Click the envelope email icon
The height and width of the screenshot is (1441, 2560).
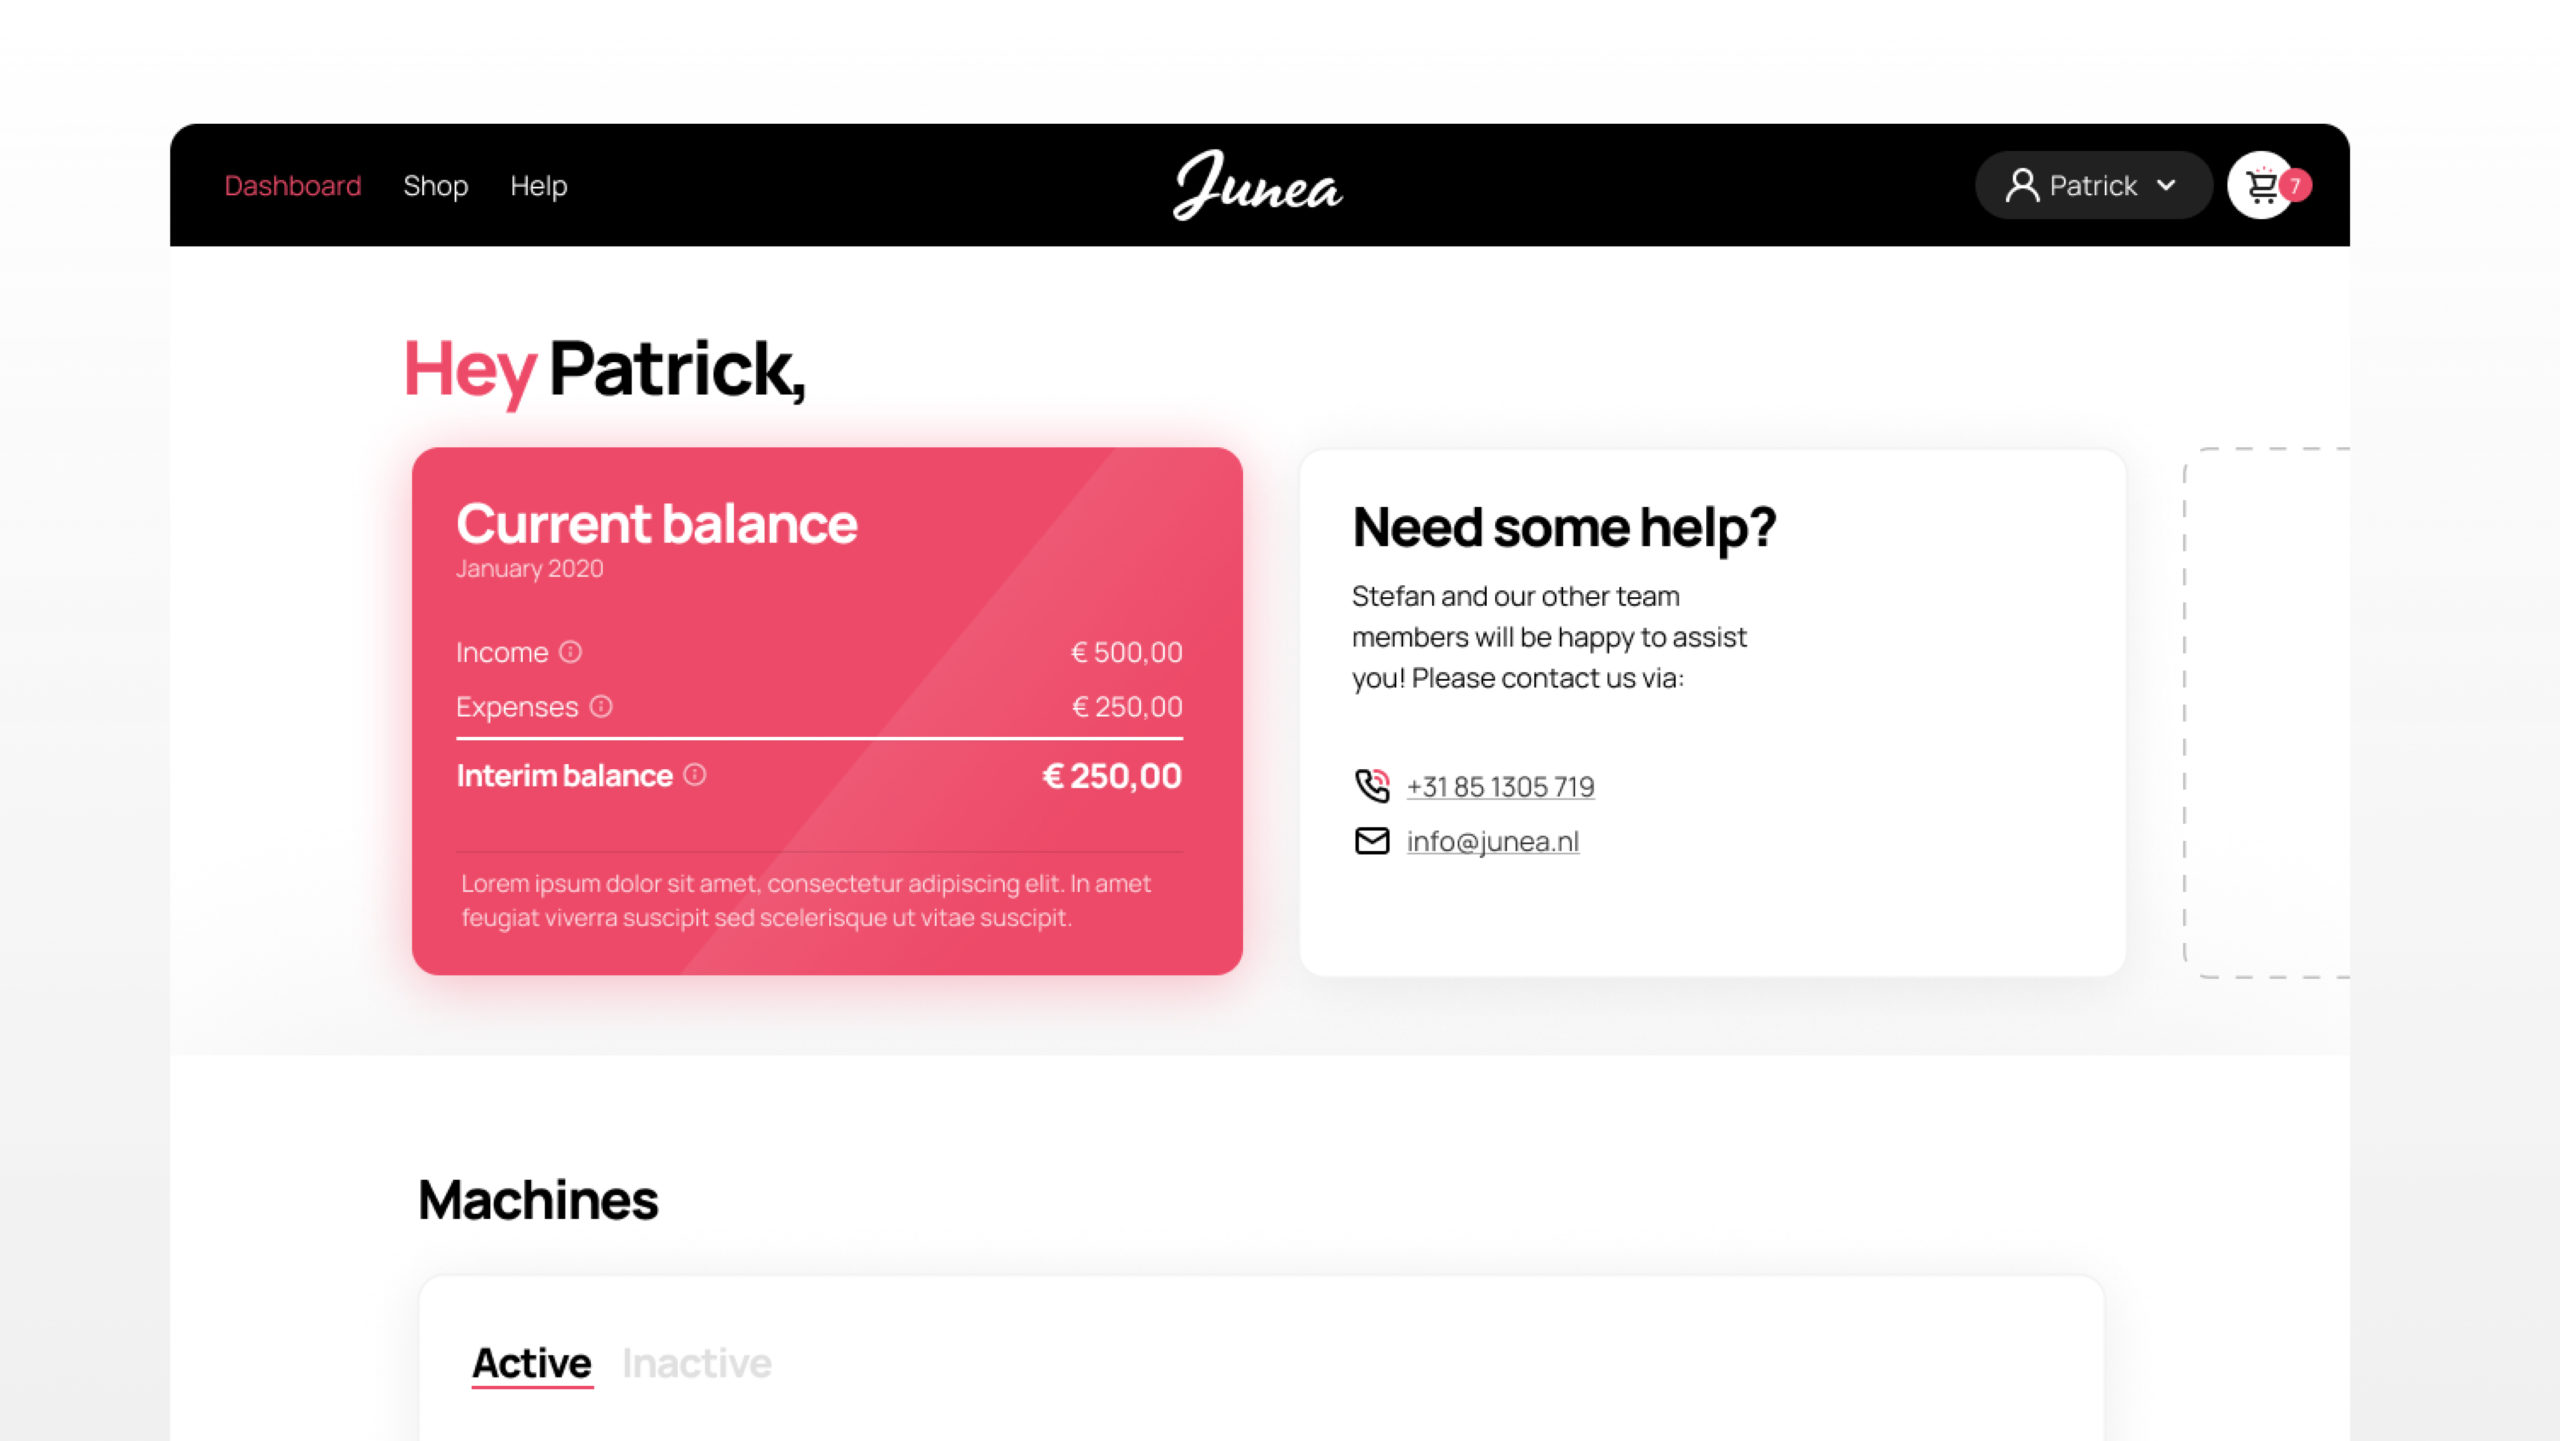tap(1372, 841)
